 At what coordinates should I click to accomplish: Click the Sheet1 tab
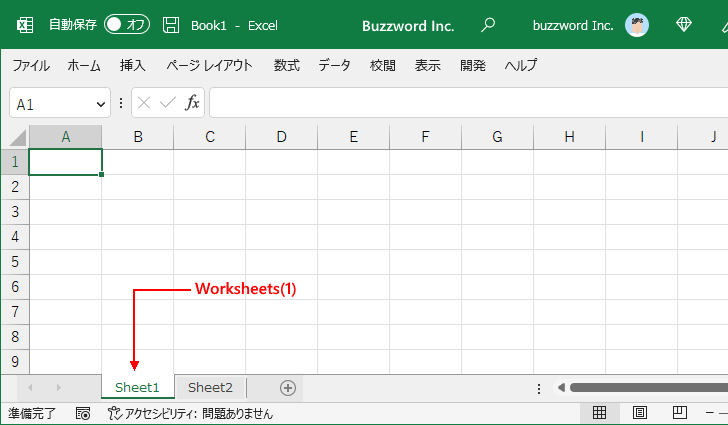coord(137,387)
